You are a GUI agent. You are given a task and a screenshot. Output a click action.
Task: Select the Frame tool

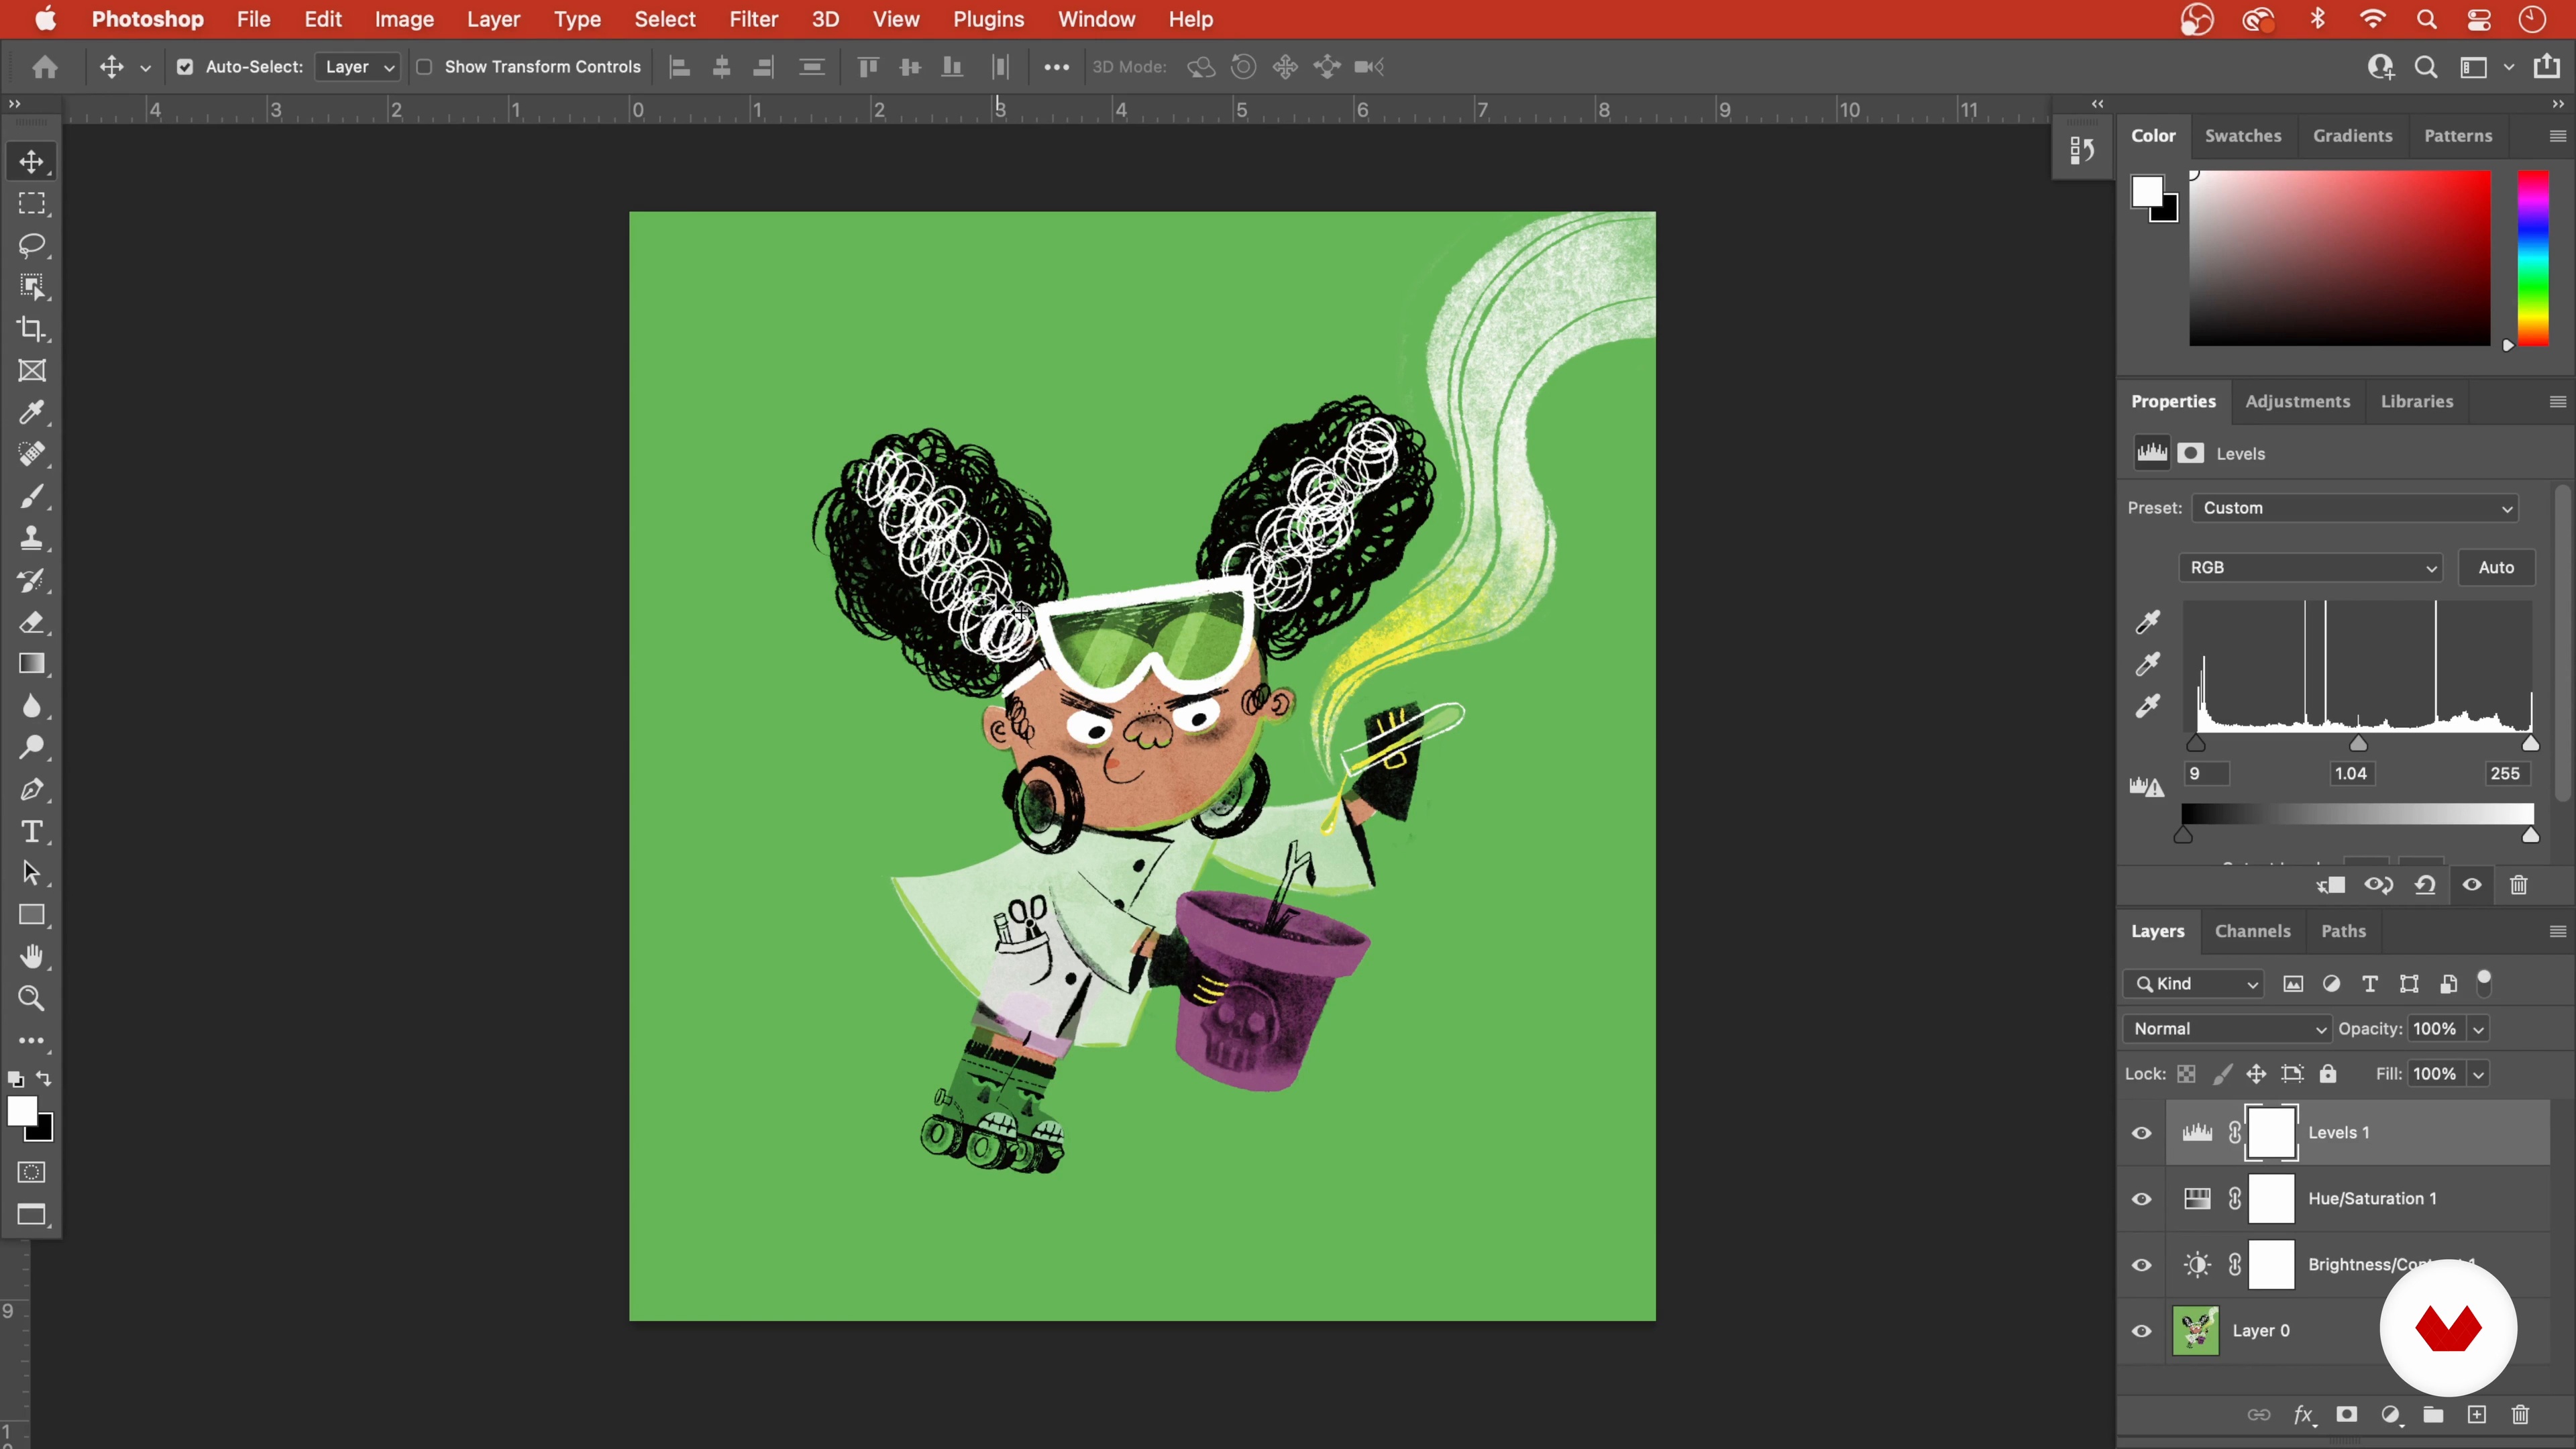pos(32,371)
